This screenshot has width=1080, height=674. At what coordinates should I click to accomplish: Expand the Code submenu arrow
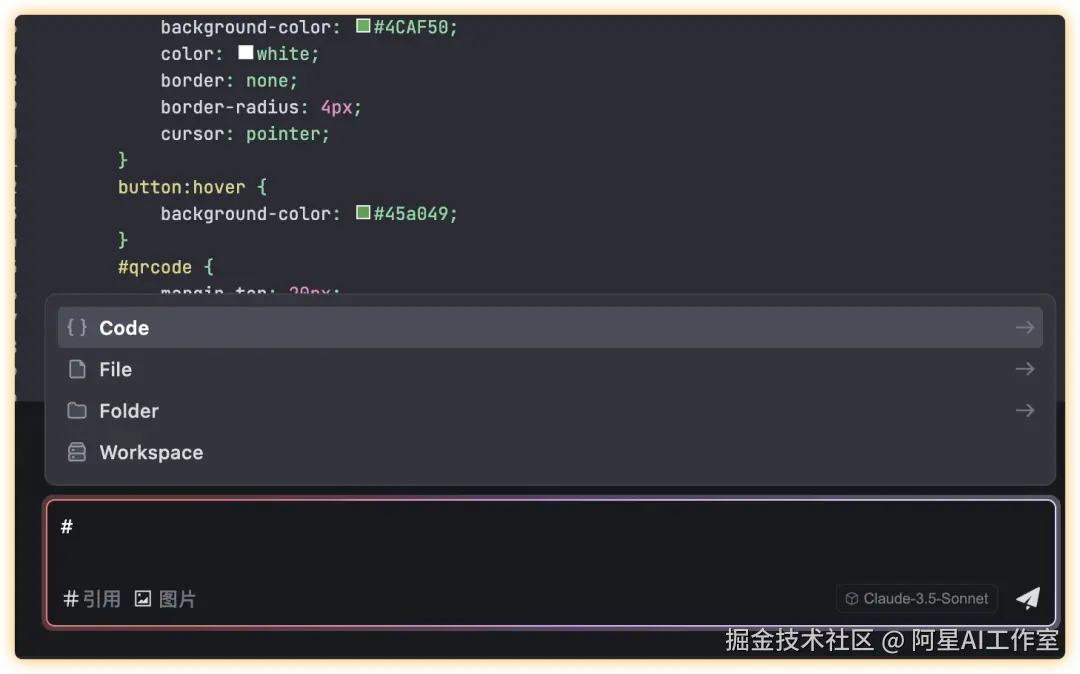click(1025, 328)
